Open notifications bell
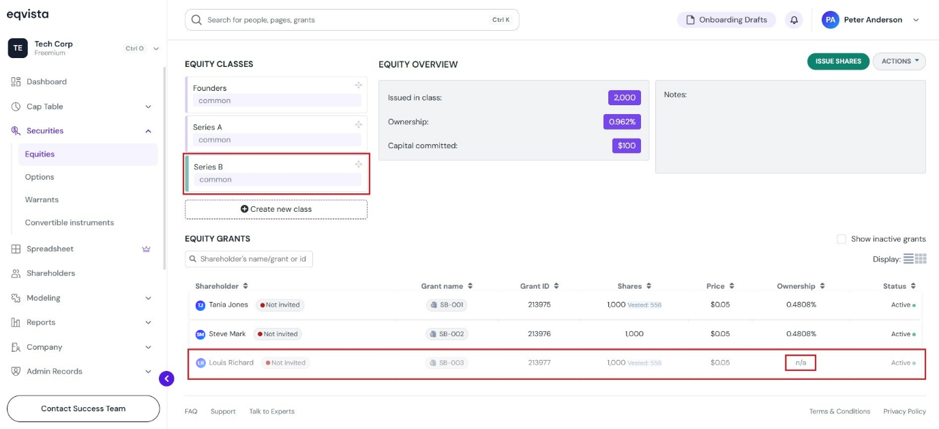 [x=794, y=20]
